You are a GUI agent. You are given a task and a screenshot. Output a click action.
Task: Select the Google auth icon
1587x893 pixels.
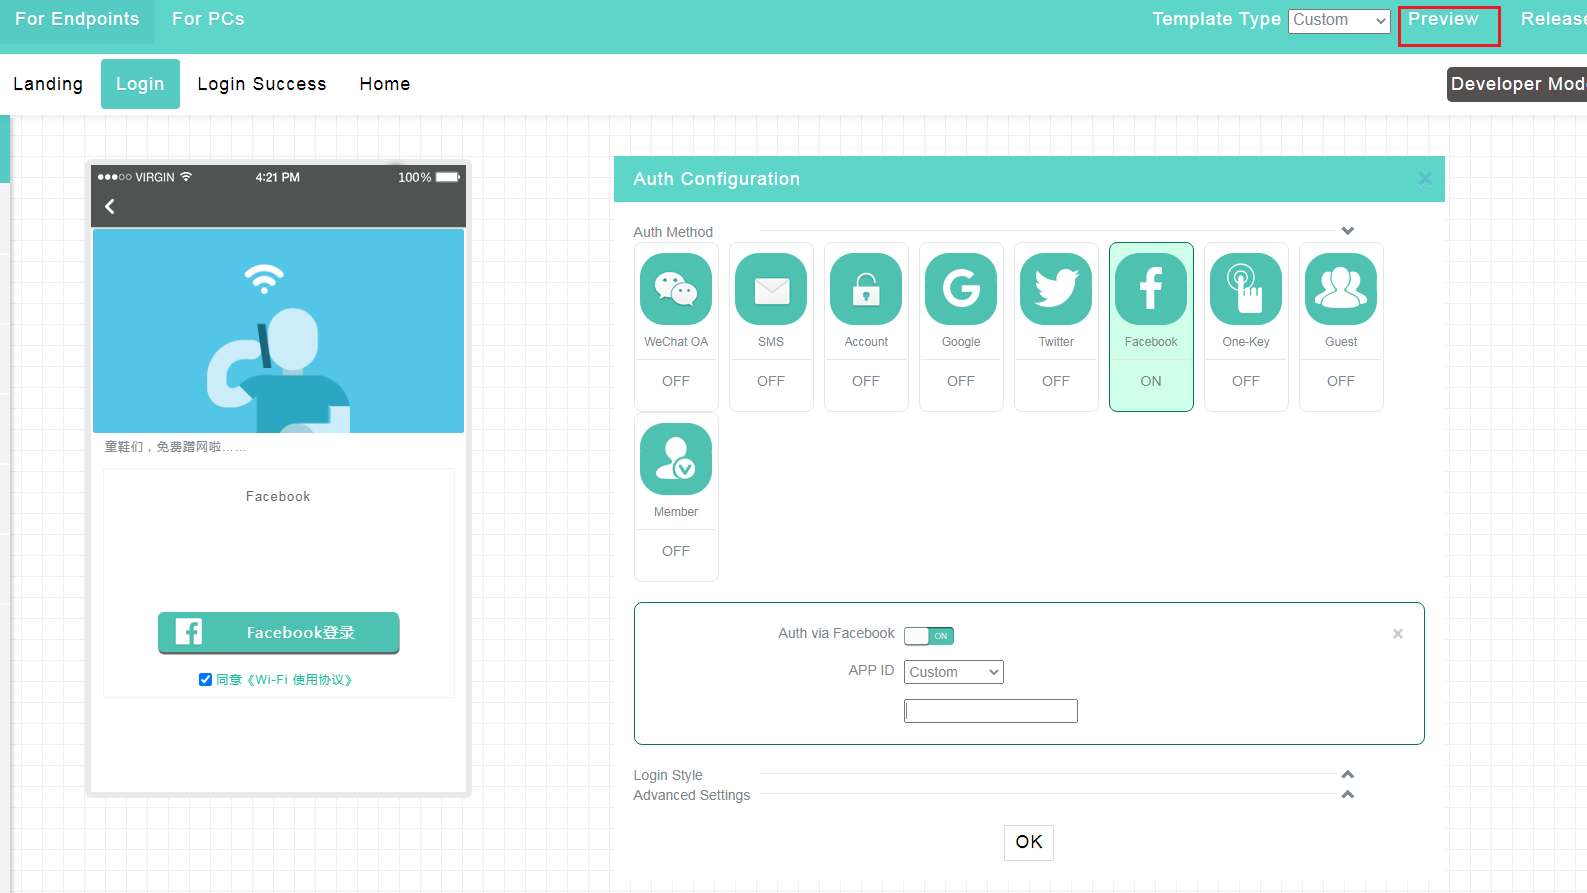(x=961, y=289)
